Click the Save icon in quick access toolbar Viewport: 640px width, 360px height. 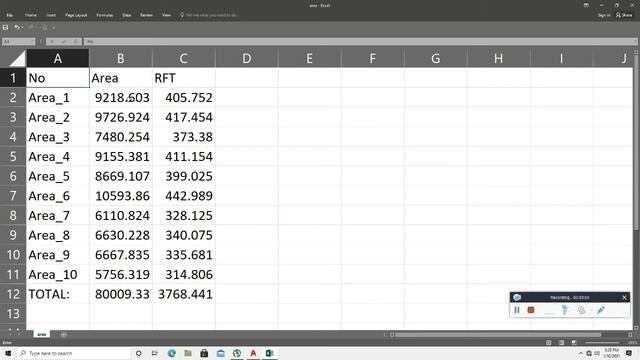(x=5, y=27)
